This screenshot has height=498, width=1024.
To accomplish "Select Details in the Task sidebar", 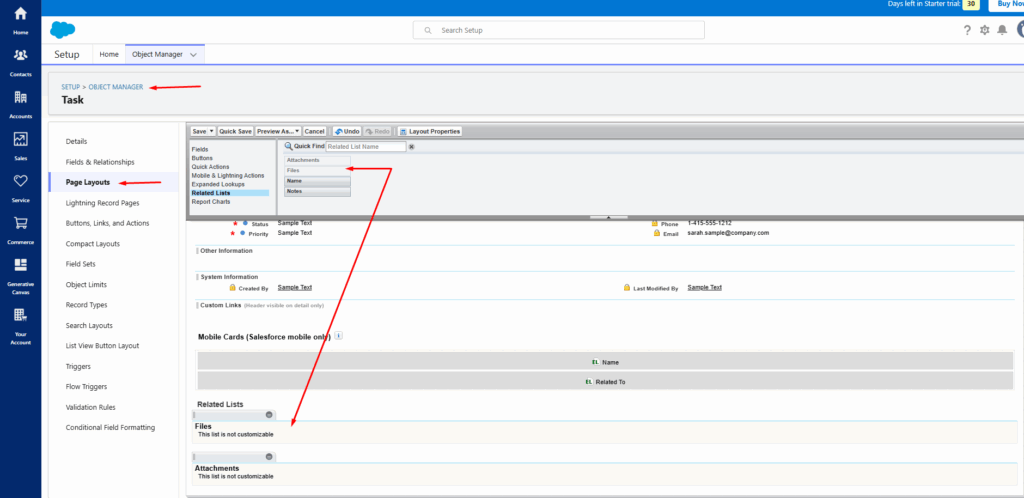I will pos(76,141).
